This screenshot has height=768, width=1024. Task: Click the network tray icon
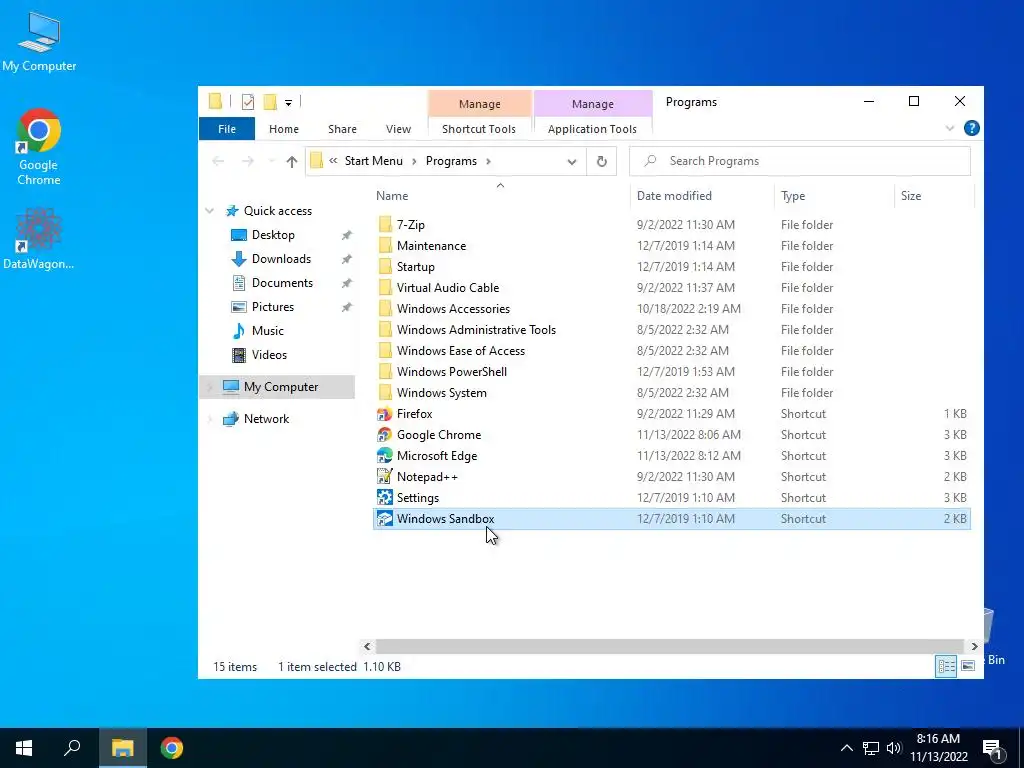point(871,748)
